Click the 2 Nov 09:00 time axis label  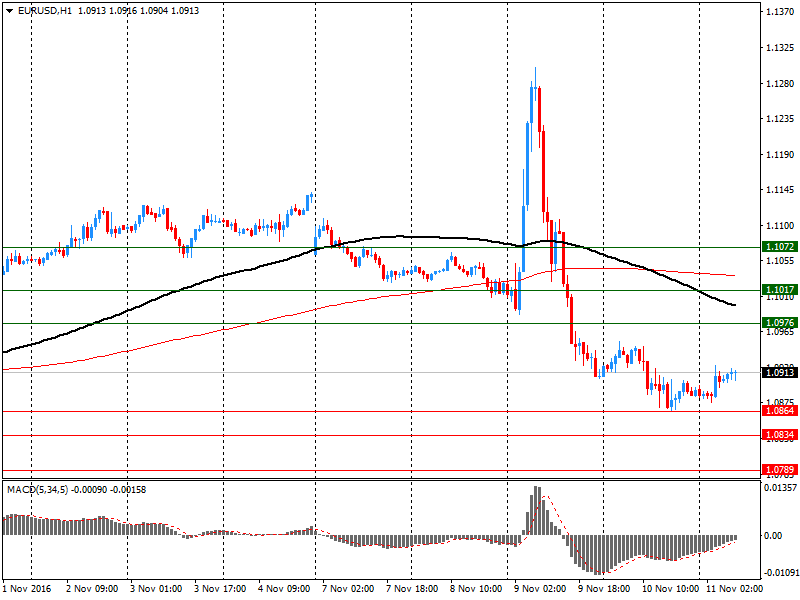pyautogui.click(x=92, y=589)
